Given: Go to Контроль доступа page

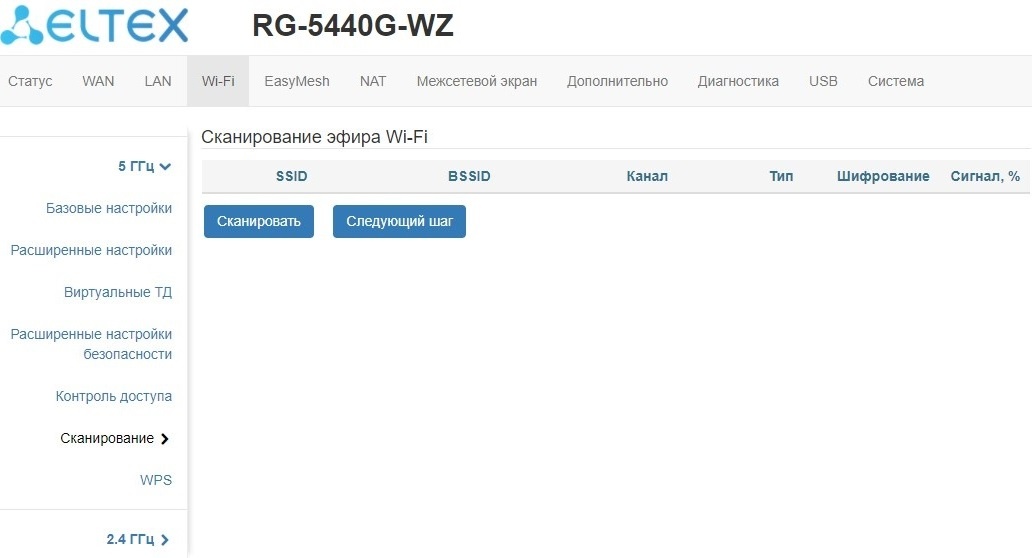Looking at the screenshot, I should tap(114, 396).
